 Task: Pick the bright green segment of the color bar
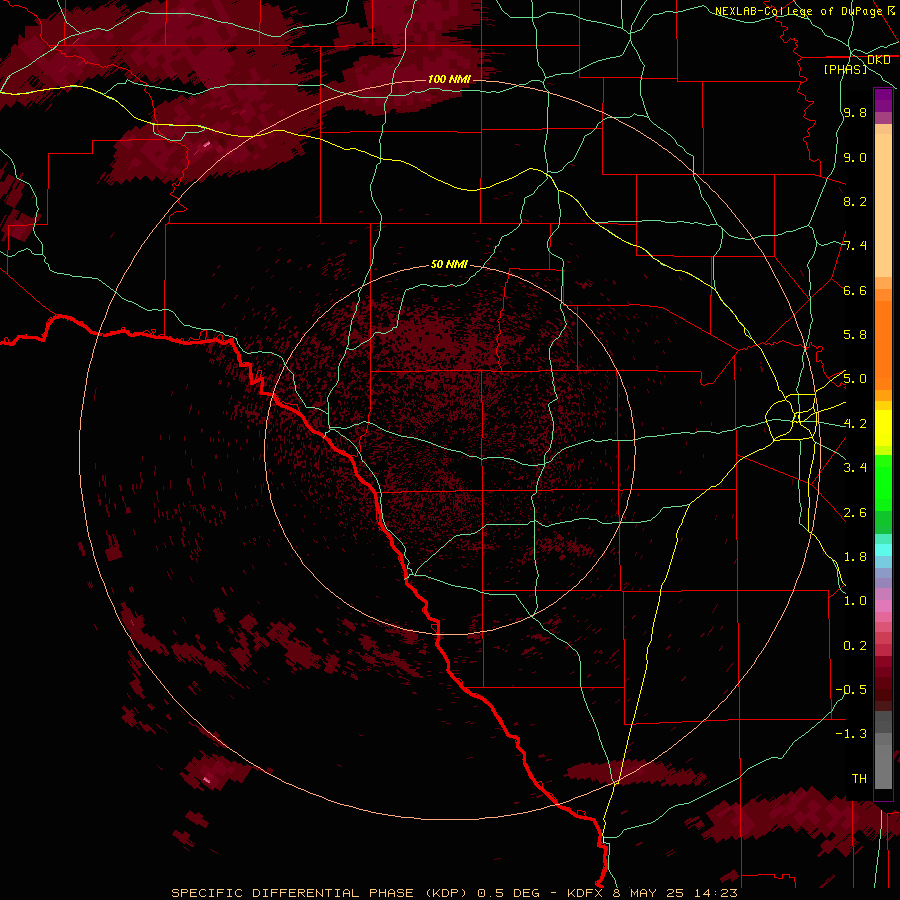point(883,484)
